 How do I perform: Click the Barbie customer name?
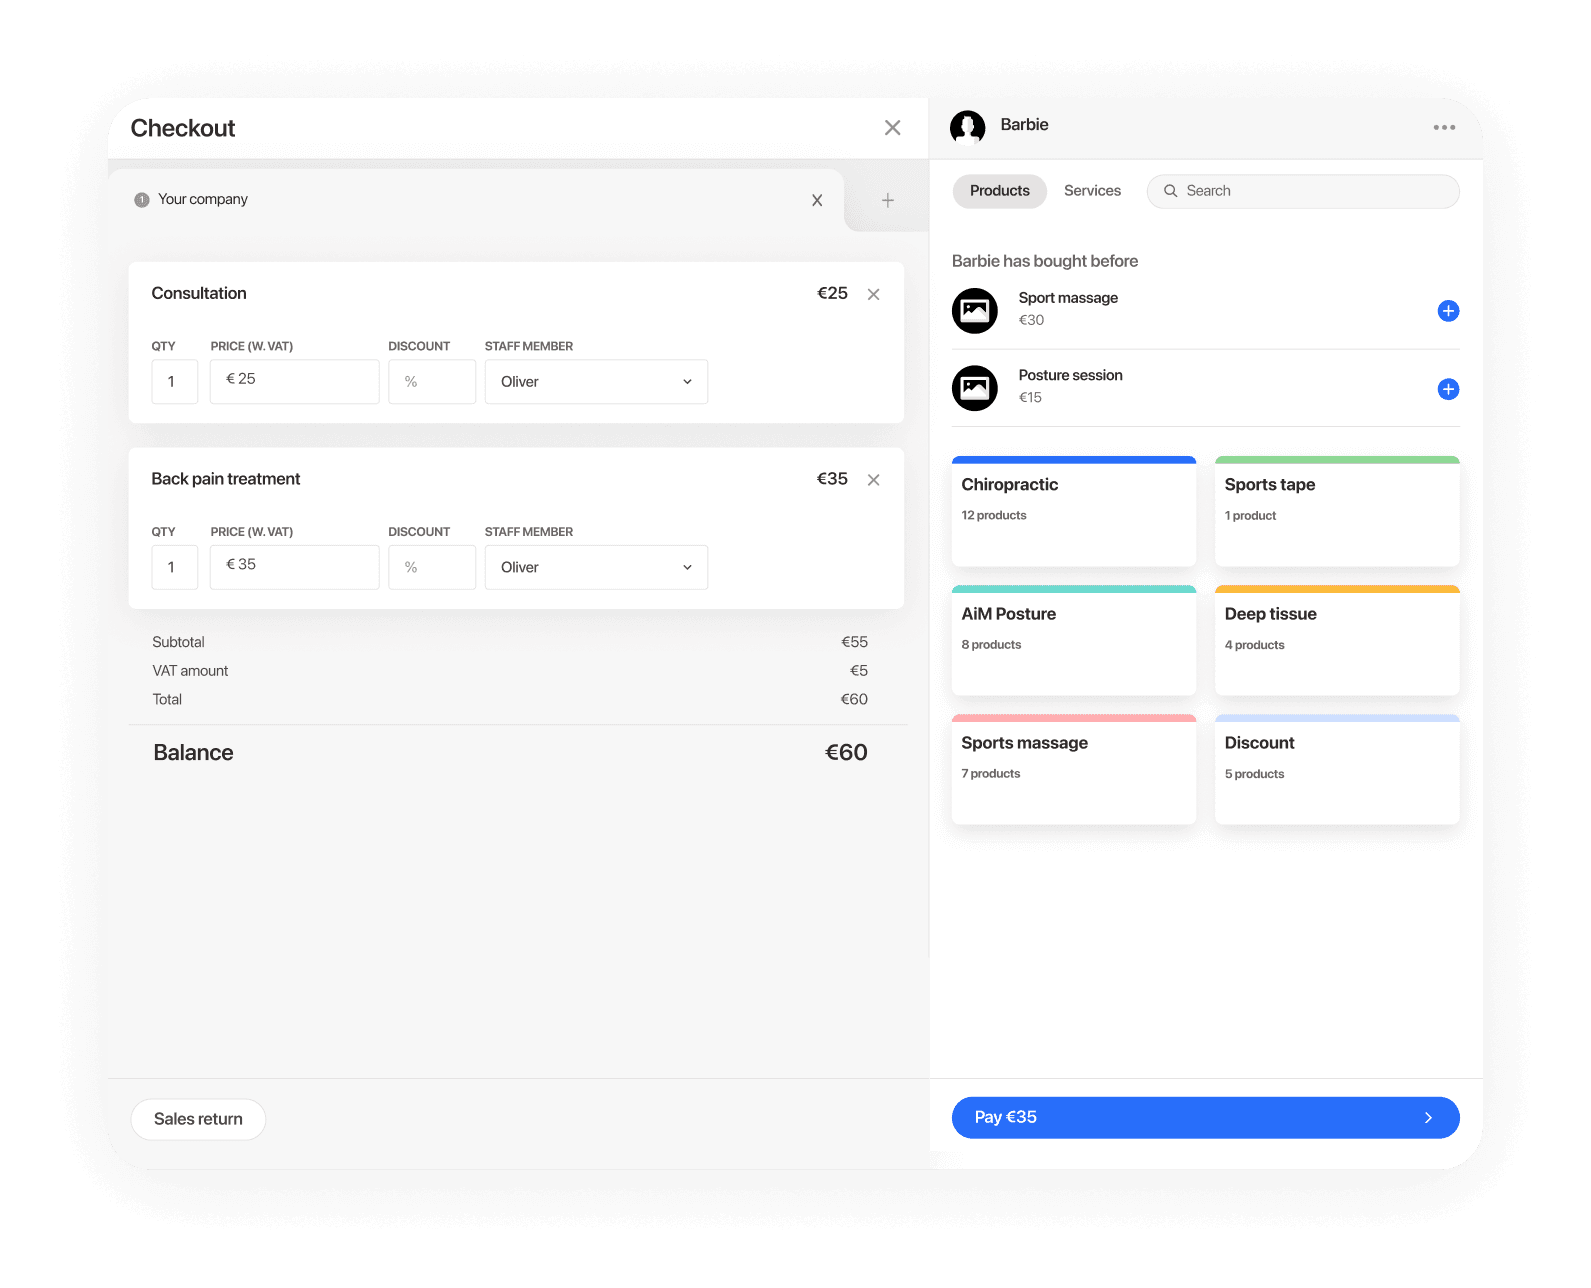click(x=1024, y=125)
